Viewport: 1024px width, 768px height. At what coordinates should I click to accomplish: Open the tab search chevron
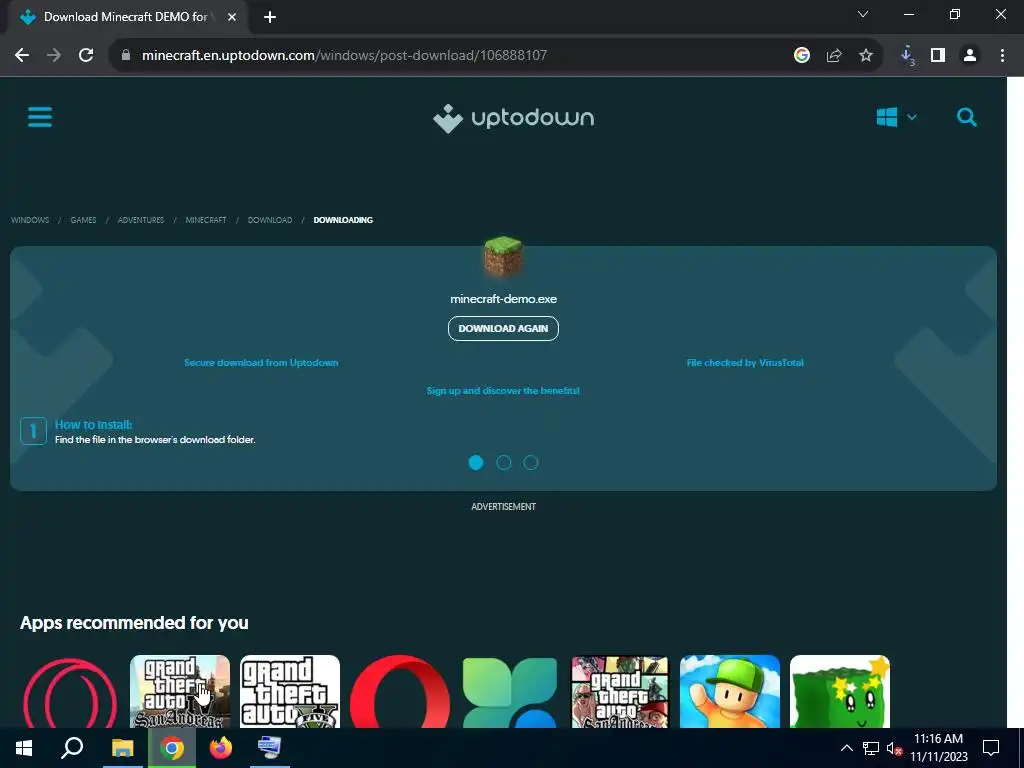(x=863, y=14)
